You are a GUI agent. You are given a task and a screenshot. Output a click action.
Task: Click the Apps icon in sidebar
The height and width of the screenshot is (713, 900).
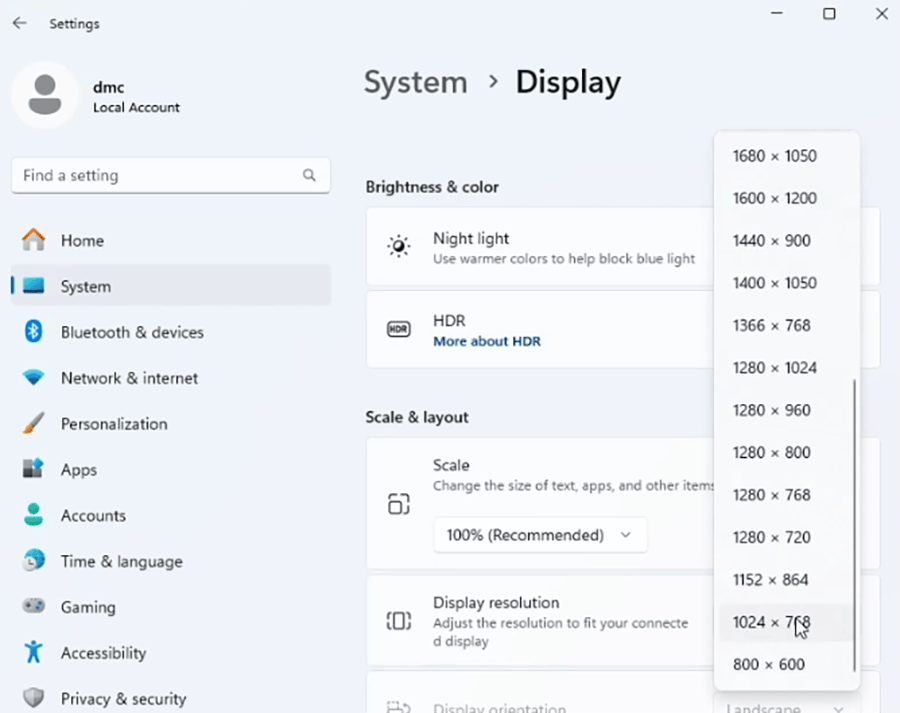tap(33, 469)
